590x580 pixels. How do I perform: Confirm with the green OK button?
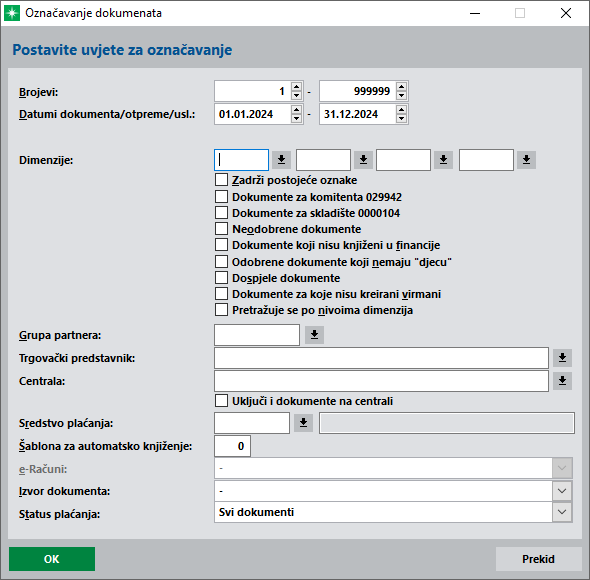52,559
